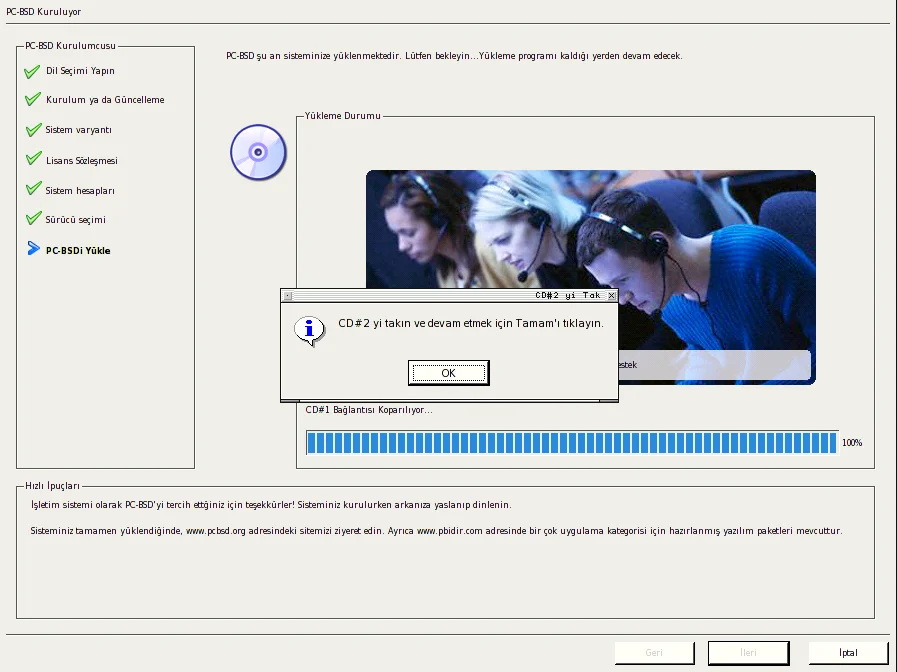Select the PC-BSDi Yükle step
This screenshot has width=897, height=672.
coord(78,250)
